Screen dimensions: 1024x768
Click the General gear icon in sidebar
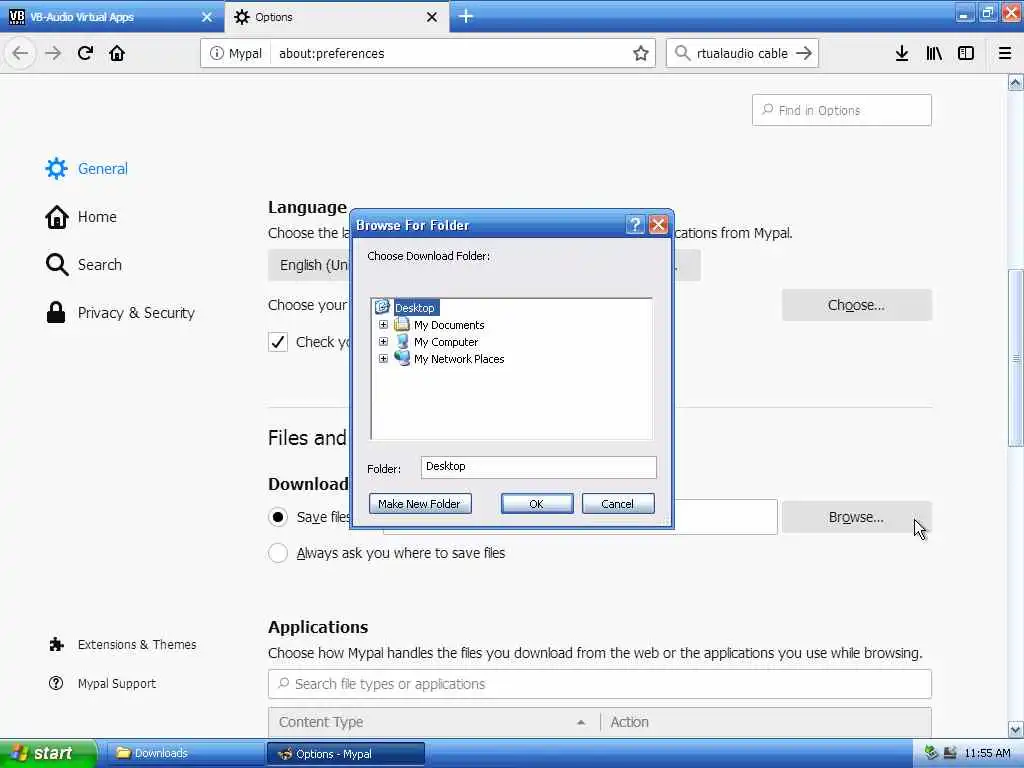tap(56, 168)
